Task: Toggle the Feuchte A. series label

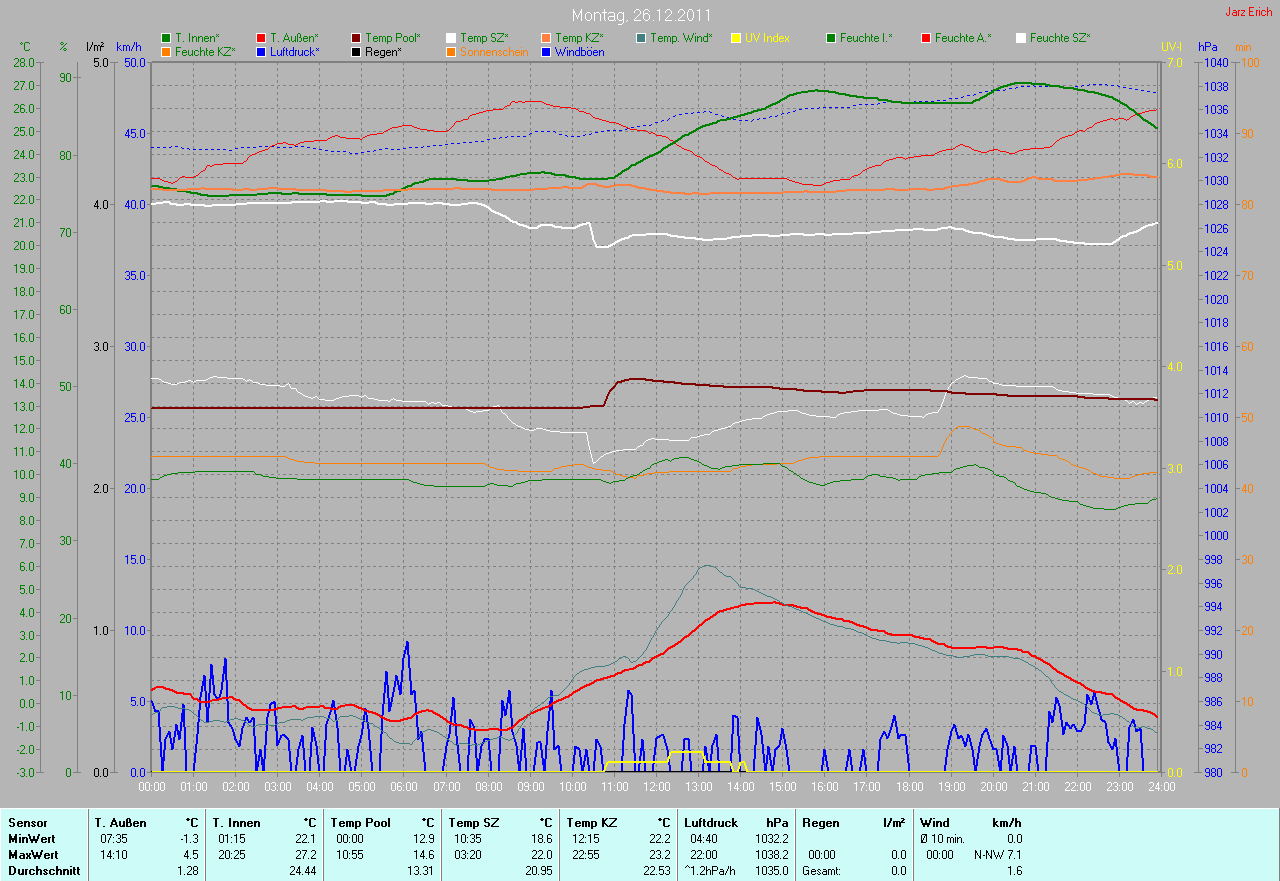Action: point(961,38)
